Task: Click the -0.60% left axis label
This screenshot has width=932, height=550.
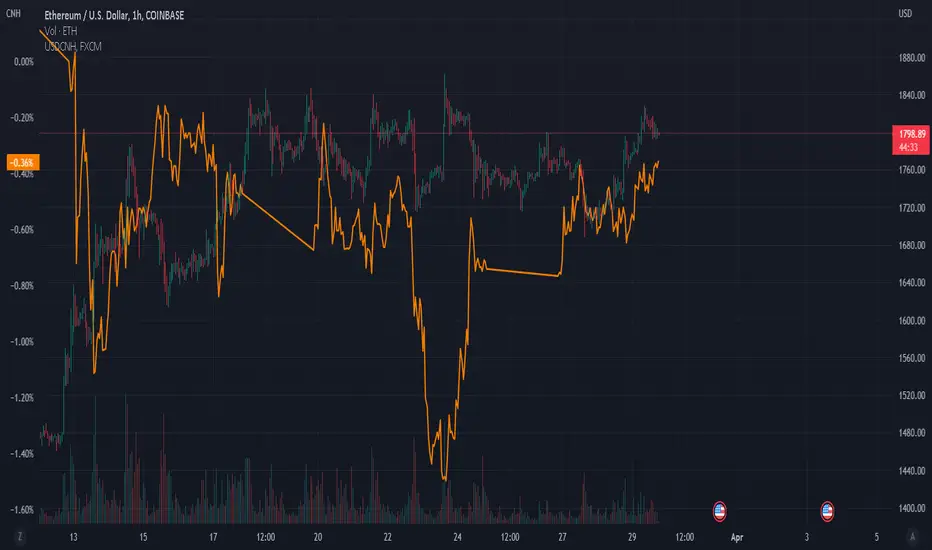Action: [22, 230]
